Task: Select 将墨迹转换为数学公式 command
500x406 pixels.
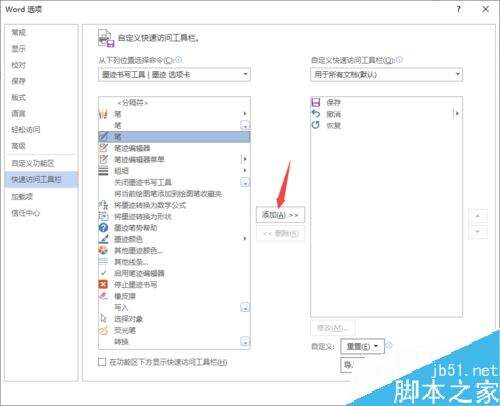Action: pyautogui.click(x=174, y=205)
